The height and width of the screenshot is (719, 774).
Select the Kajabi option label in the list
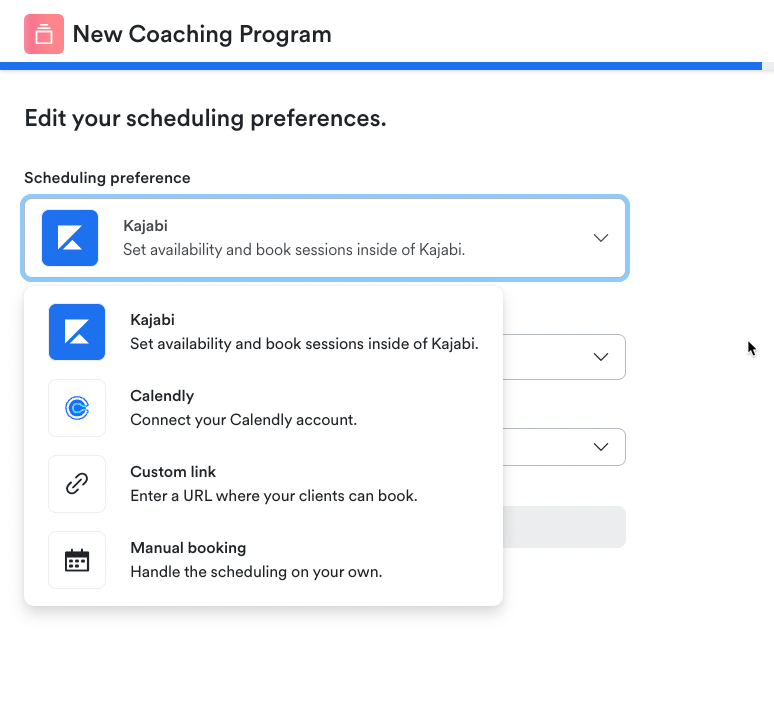[x=152, y=320]
